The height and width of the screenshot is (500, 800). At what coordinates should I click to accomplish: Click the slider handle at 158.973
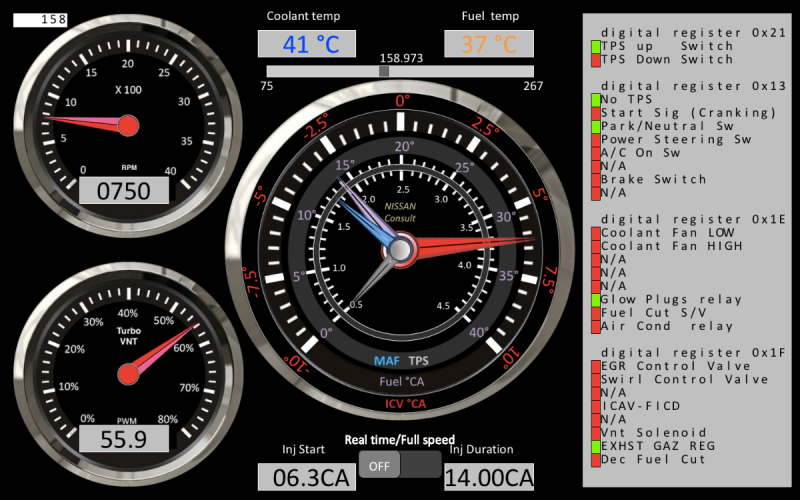click(x=384, y=71)
